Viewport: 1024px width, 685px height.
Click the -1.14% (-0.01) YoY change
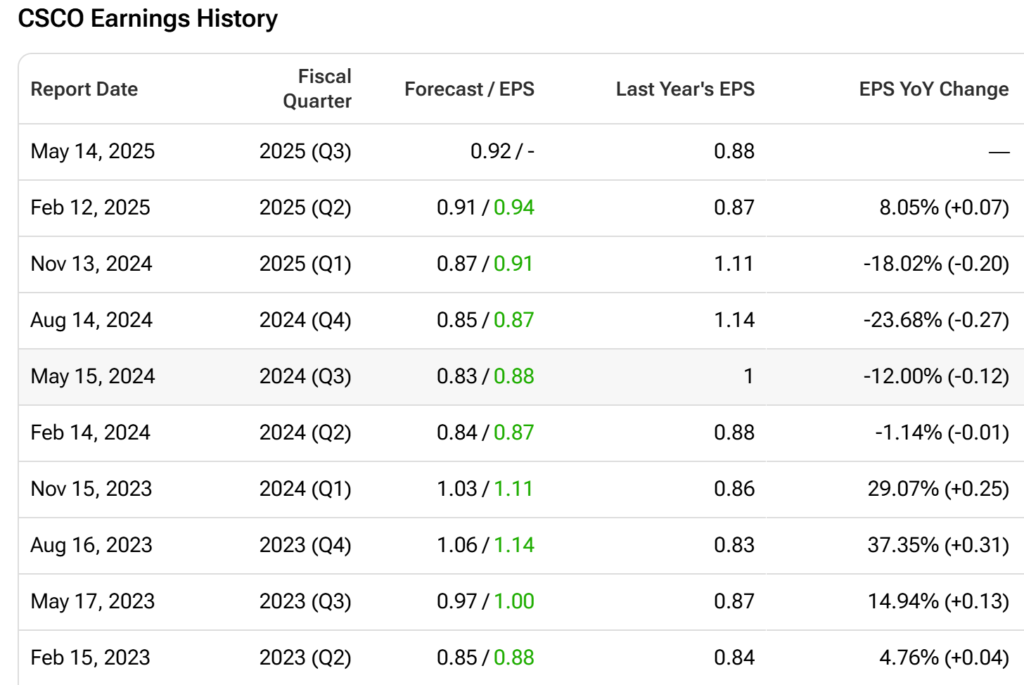942,432
